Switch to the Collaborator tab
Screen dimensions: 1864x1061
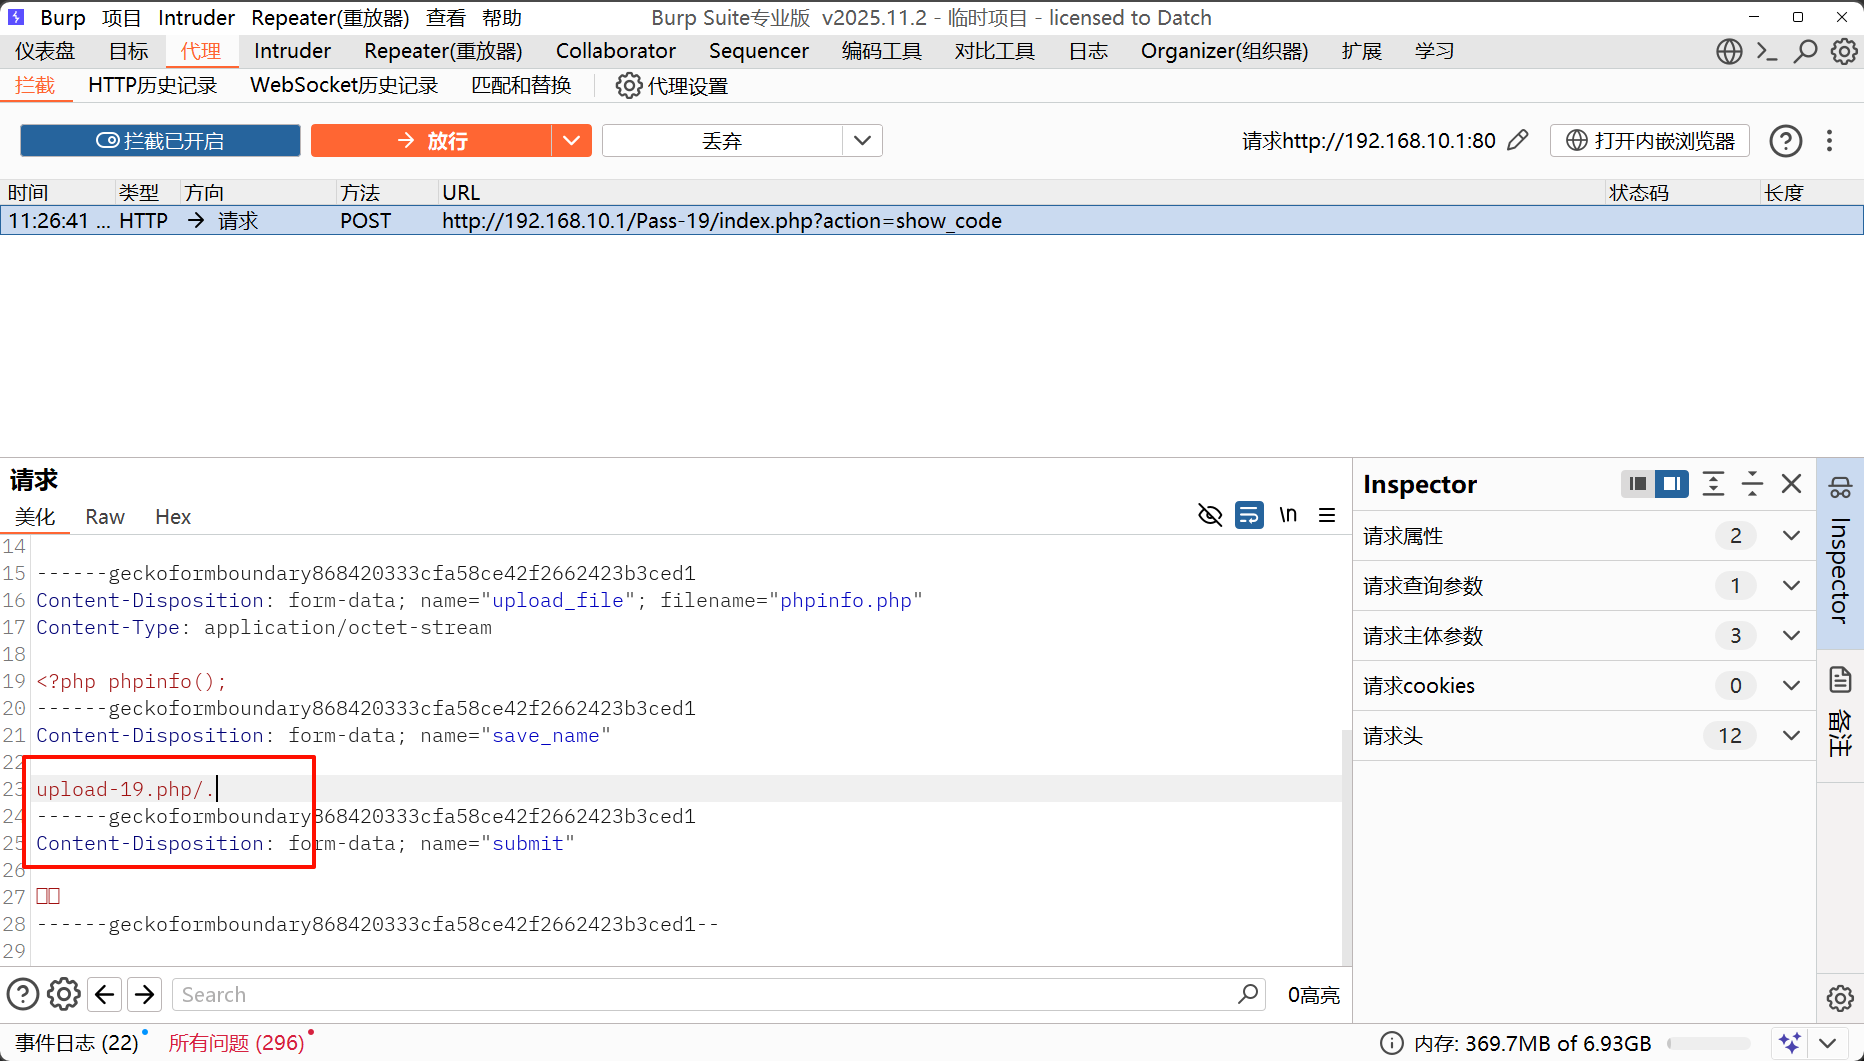tap(616, 51)
